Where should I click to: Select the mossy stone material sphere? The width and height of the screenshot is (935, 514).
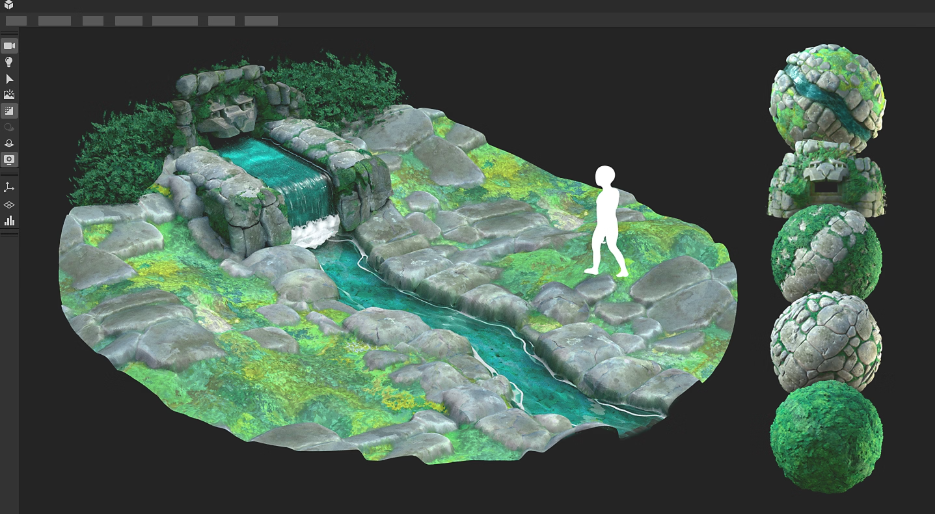pos(826,253)
